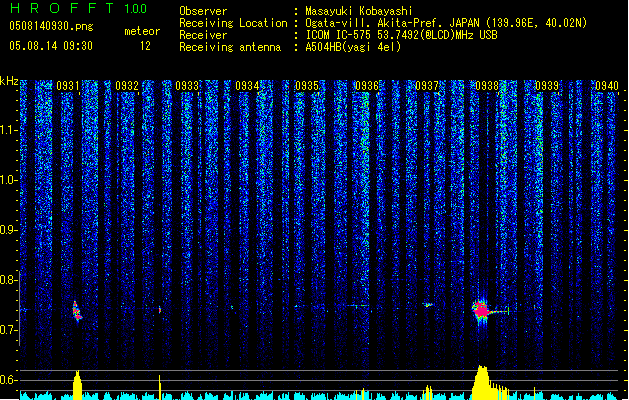
Task: Click the 0.9 kHz axis label
Action: (x=8, y=230)
